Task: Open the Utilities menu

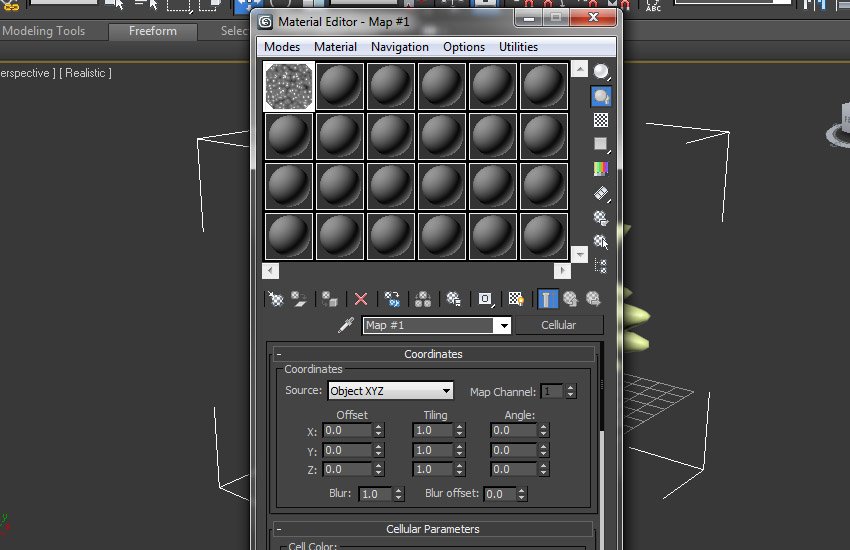Action: coord(518,47)
